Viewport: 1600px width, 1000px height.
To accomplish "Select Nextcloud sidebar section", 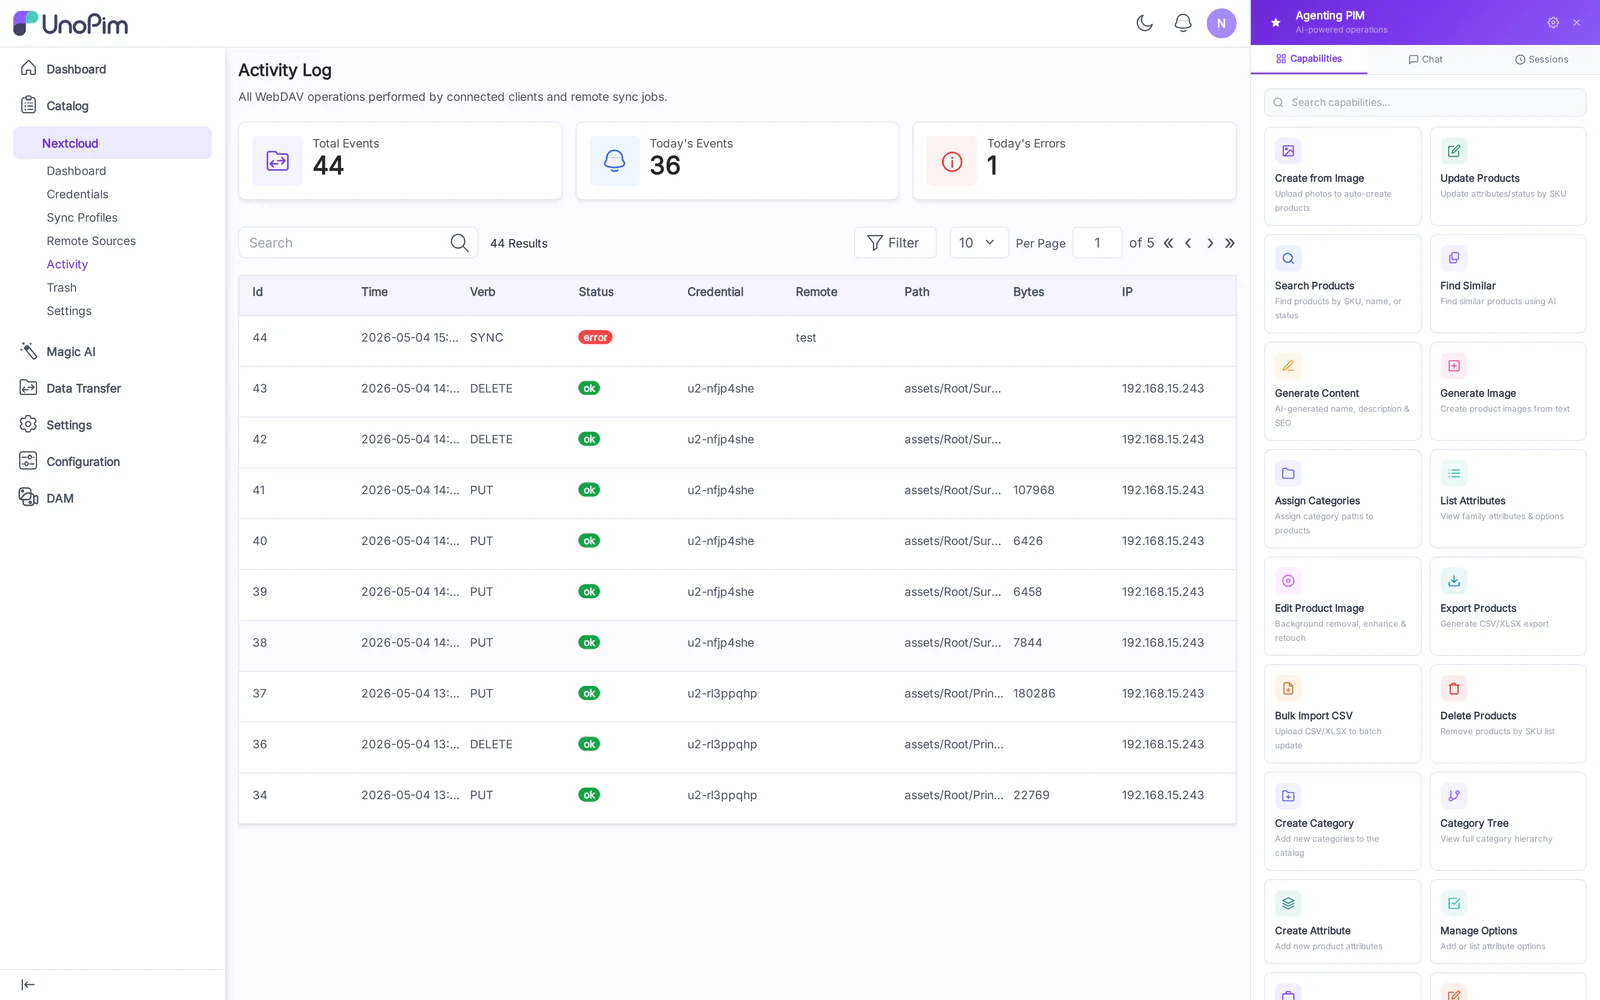I will [112, 143].
